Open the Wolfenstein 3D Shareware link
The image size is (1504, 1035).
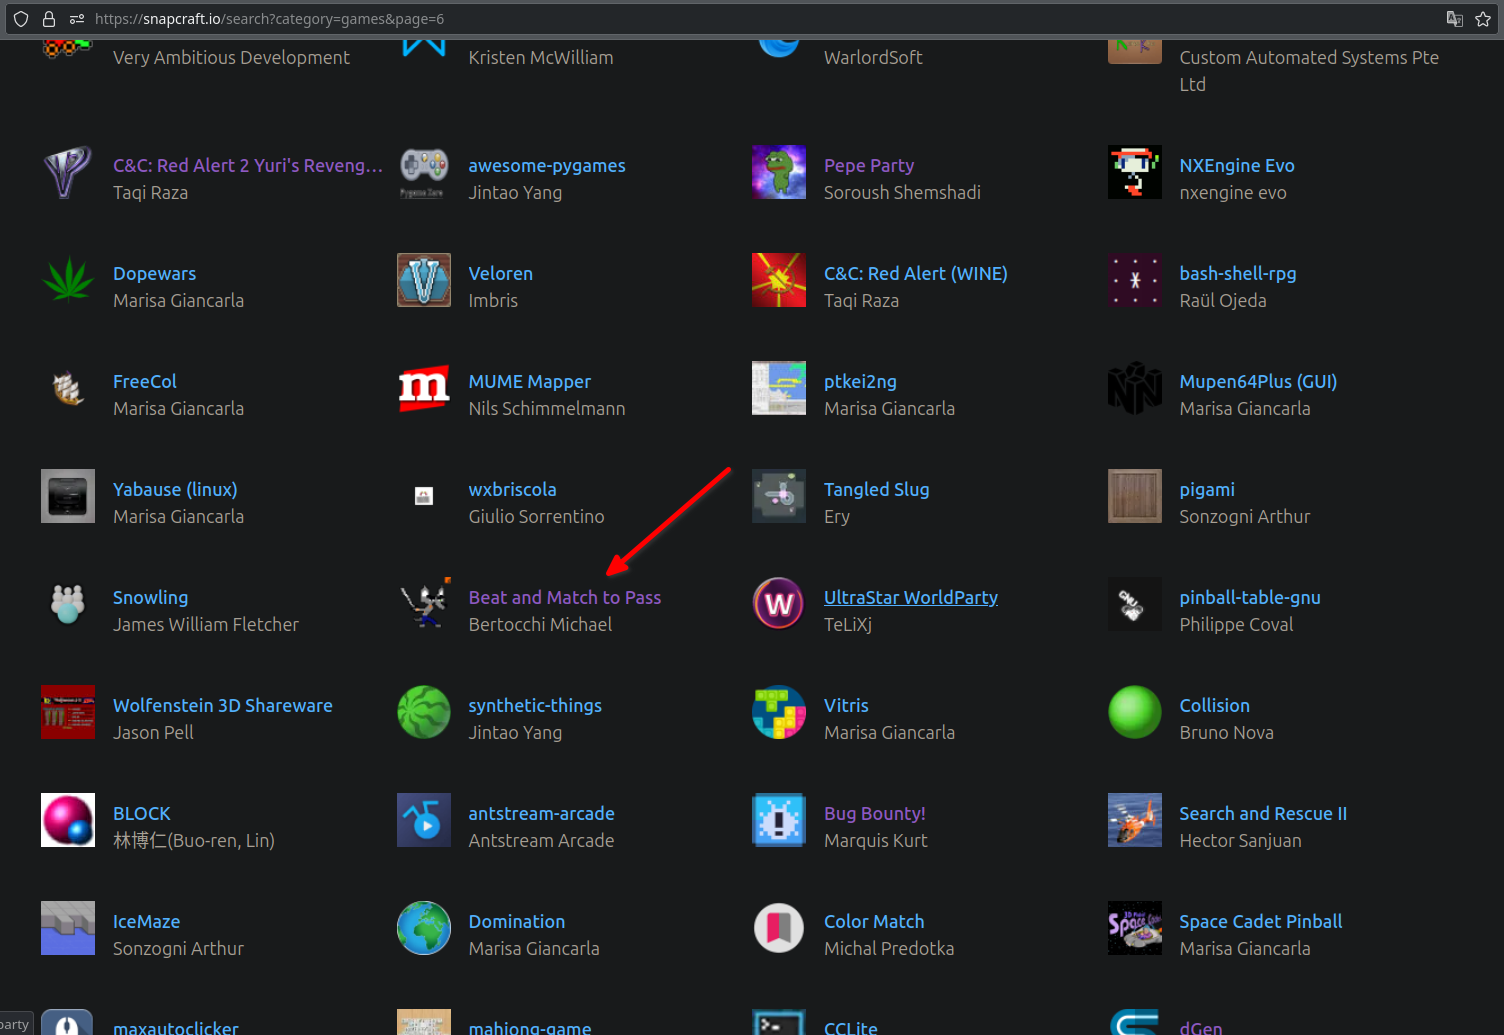point(222,705)
